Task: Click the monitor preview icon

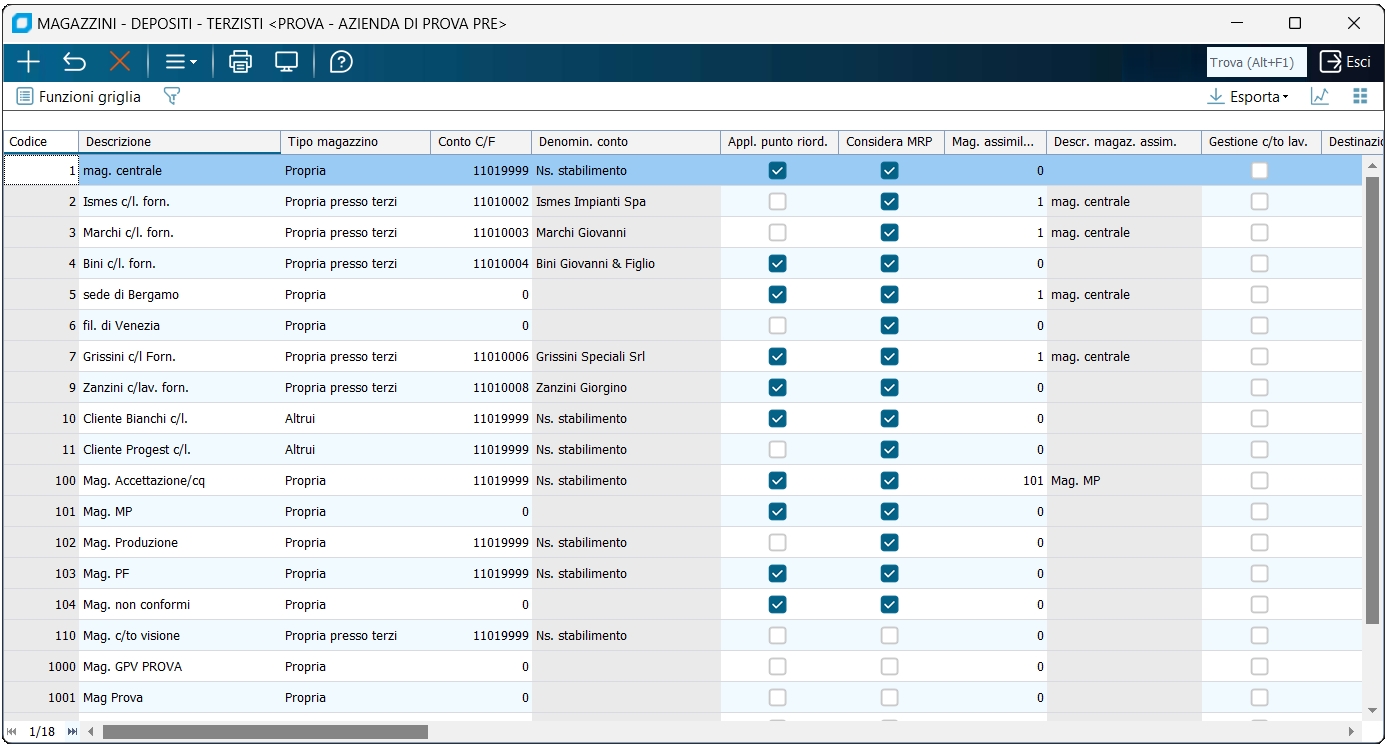Action: click(x=287, y=62)
